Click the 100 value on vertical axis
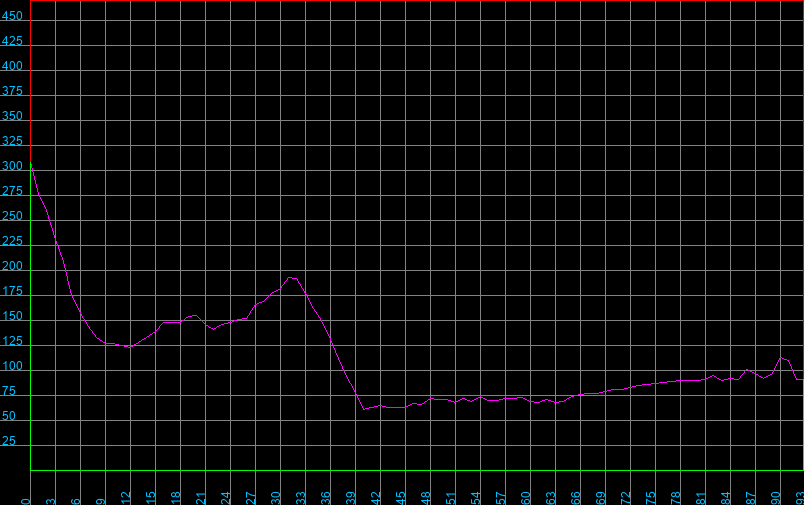 (x=12, y=366)
